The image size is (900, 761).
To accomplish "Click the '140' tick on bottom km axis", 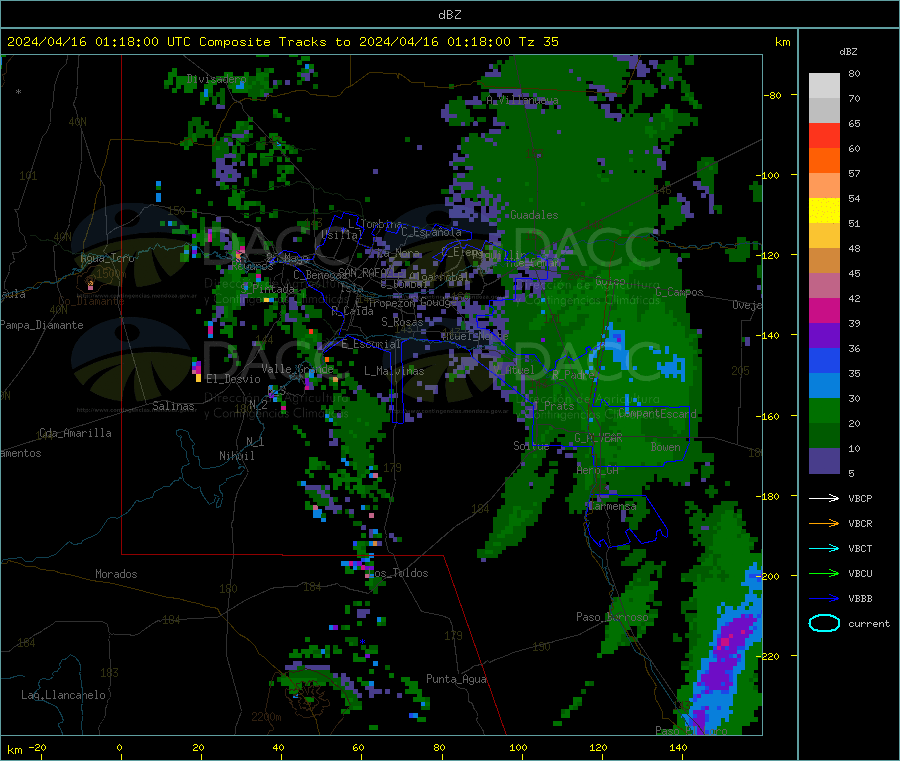I will click(678, 747).
